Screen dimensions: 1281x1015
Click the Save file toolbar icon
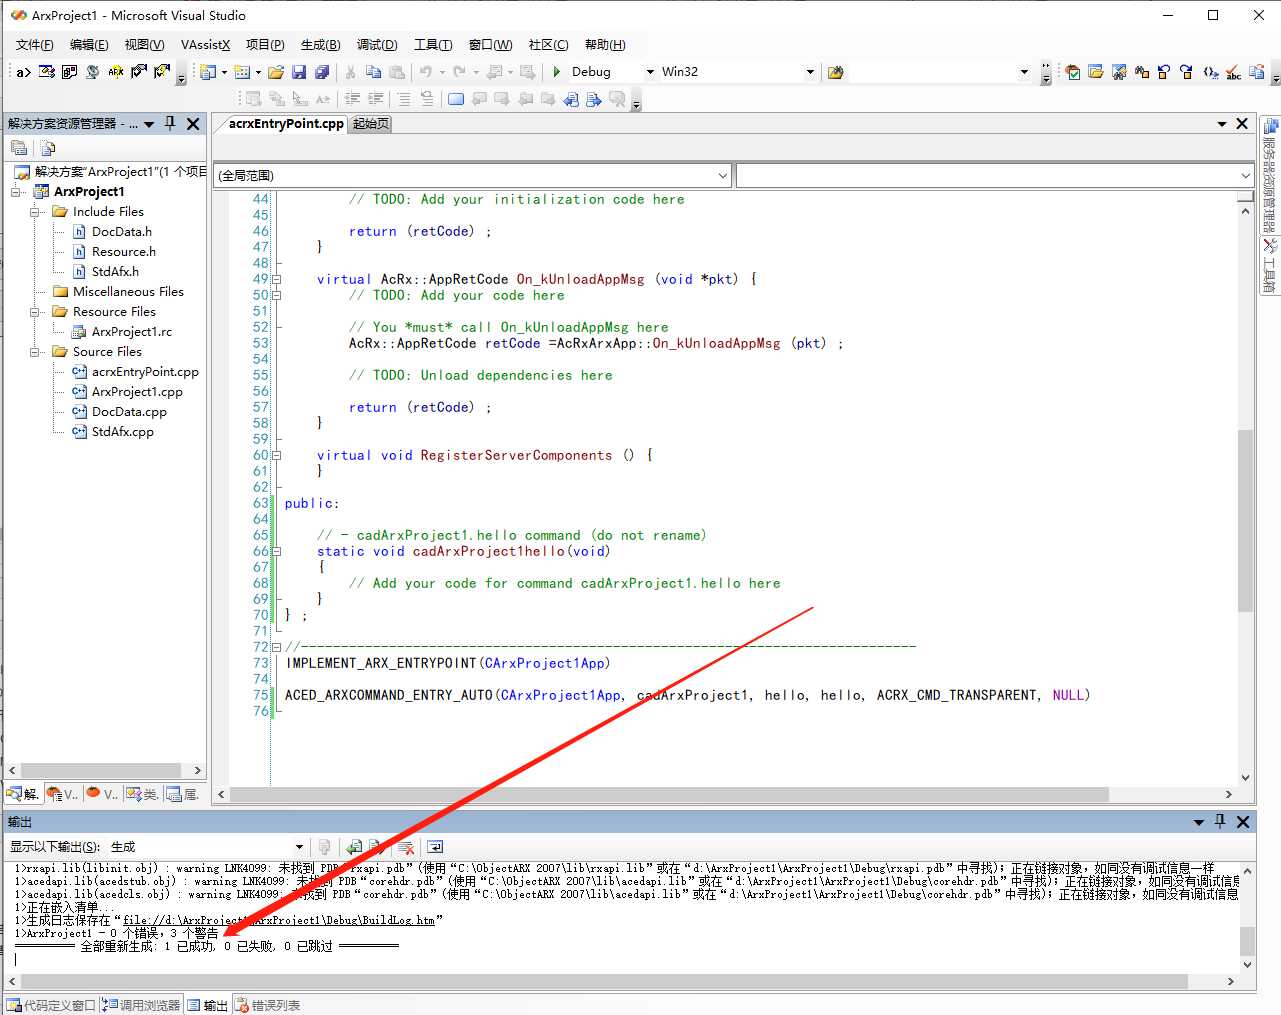pyautogui.click(x=298, y=72)
